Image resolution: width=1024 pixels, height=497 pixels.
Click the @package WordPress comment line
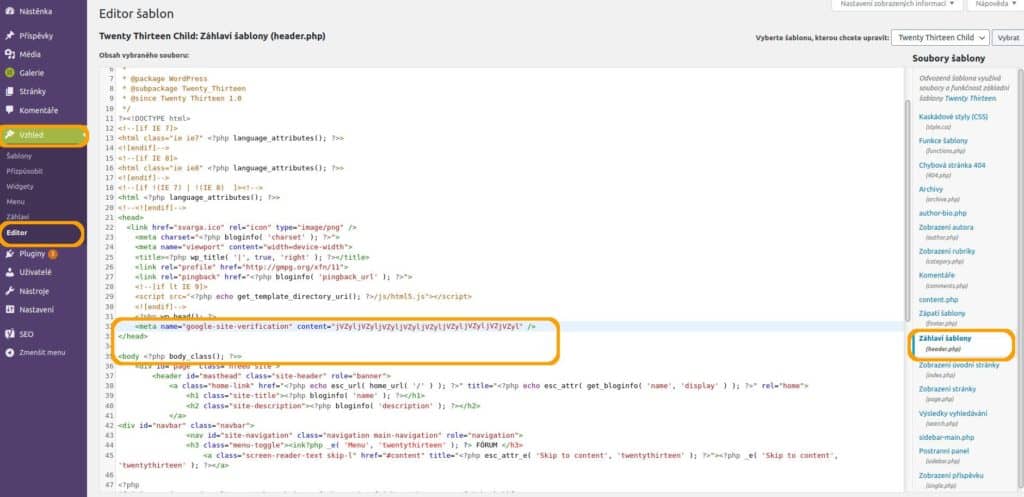[x=165, y=78]
